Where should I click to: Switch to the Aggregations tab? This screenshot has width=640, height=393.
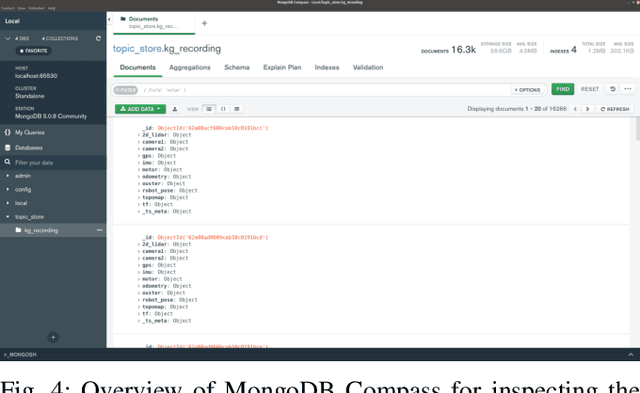(x=190, y=67)
